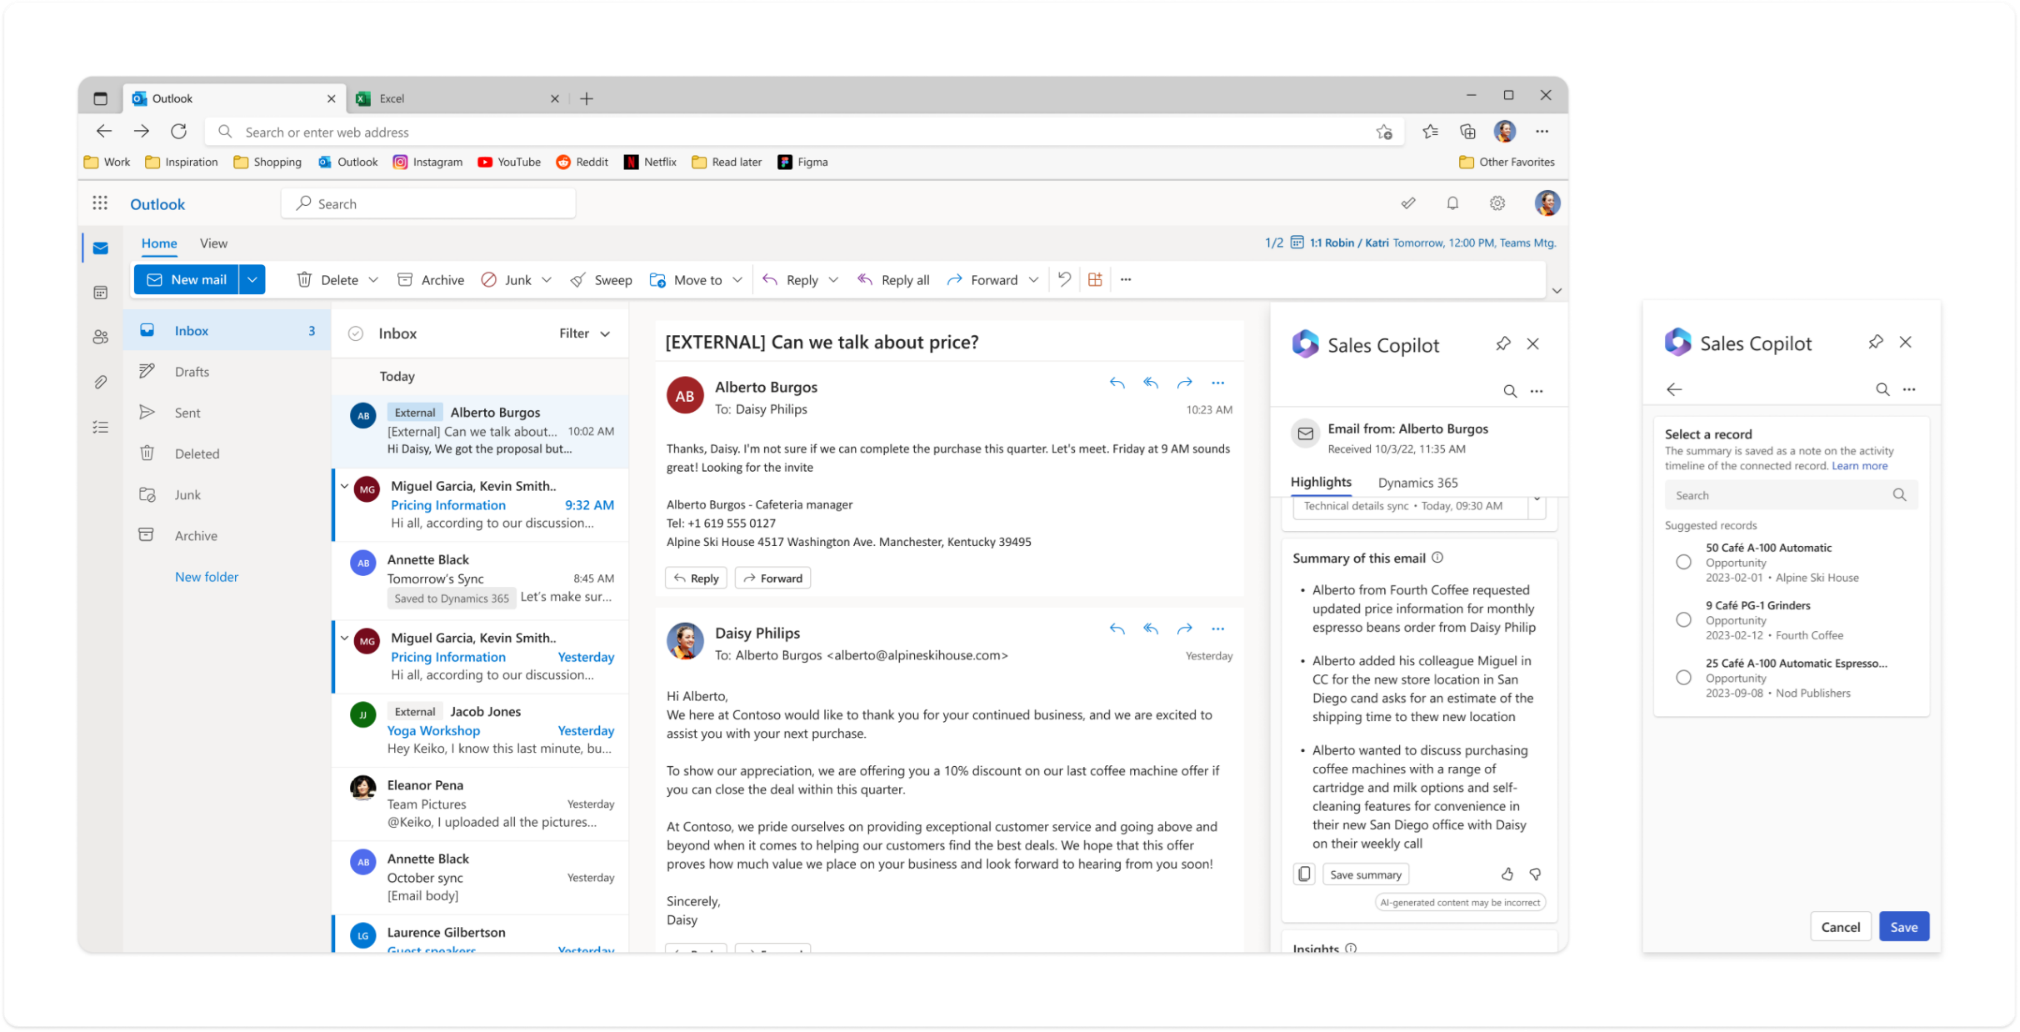Screen dimensions: 2020x1032
Task: Expand the Reply options dropdown
Action: [833, 280]
